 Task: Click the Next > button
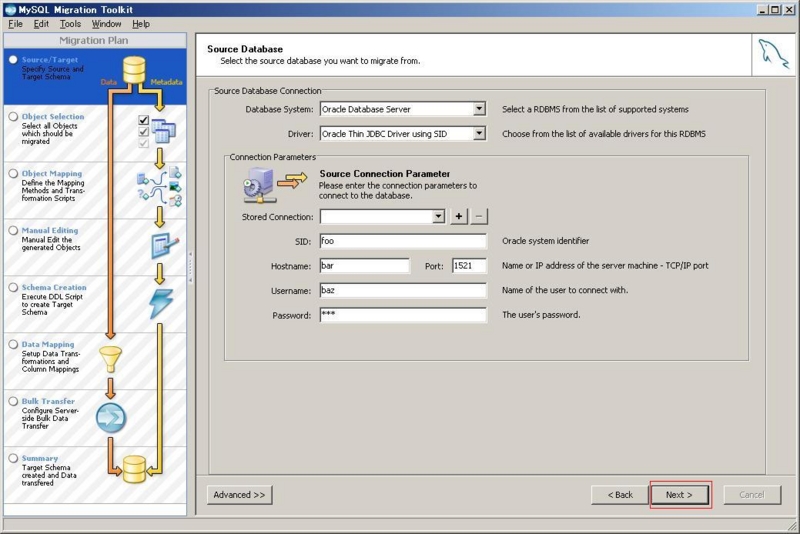pyautogui.click(x=679, y=495)
